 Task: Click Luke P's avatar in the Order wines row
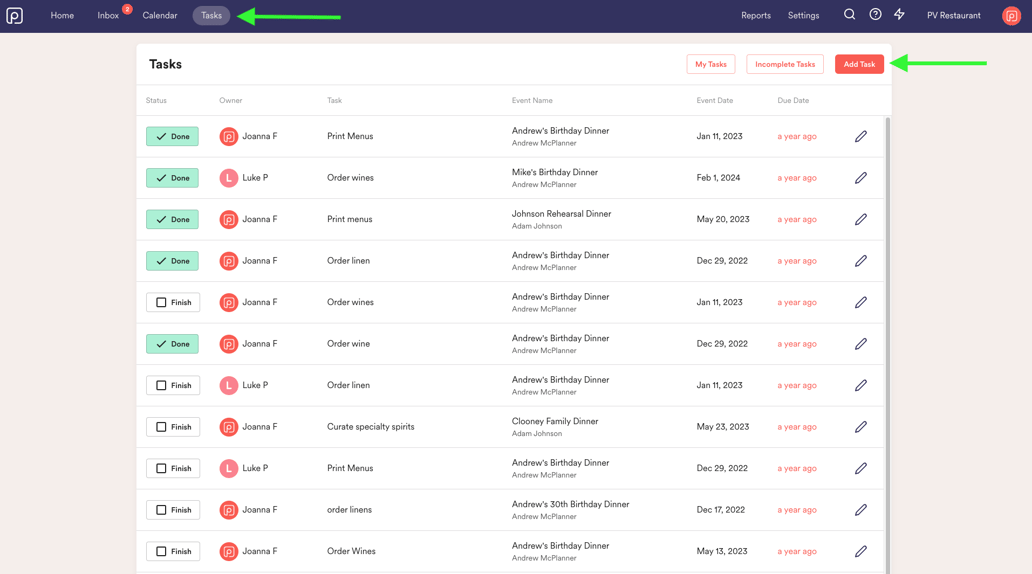point(228,178)
